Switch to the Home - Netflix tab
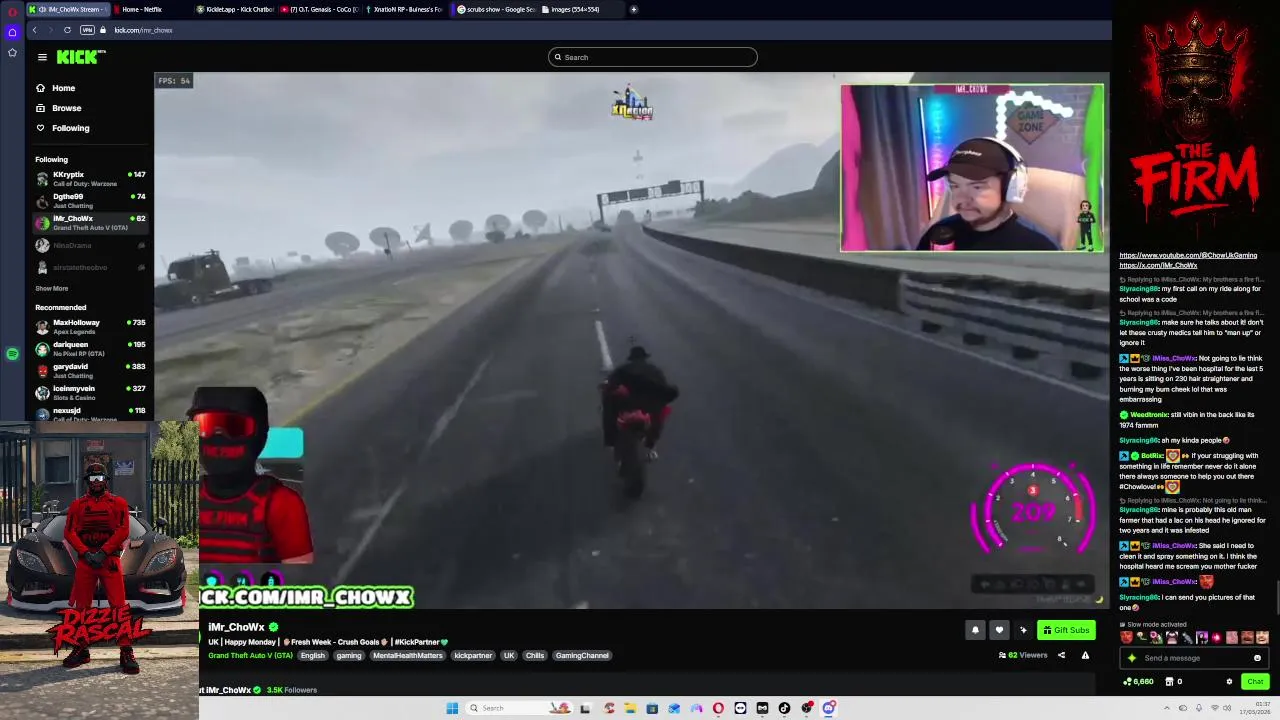 pos(150,9)
